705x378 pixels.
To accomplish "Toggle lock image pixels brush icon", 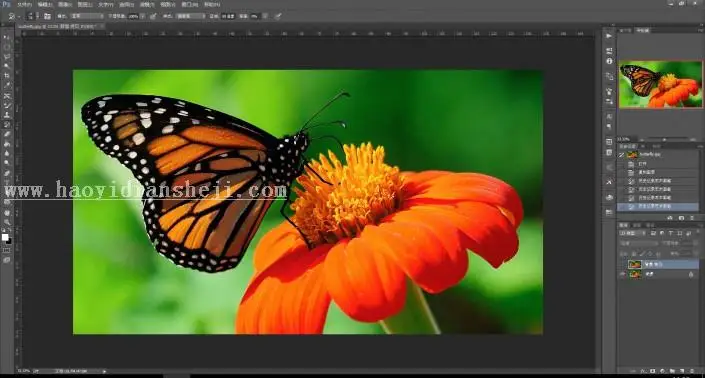I will pos(642,253).
